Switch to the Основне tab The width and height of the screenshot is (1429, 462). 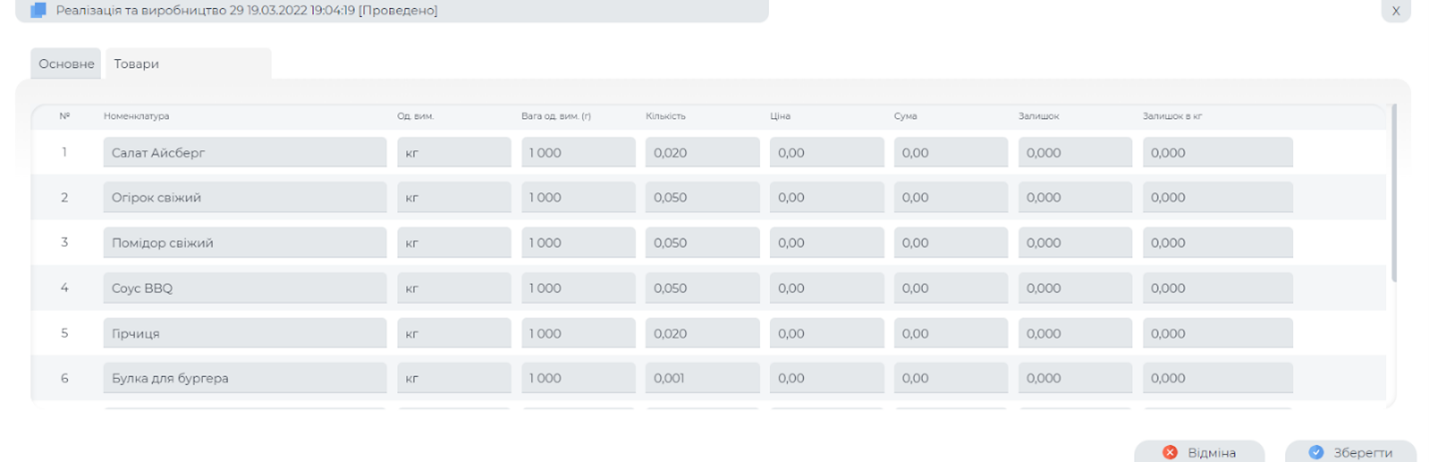[66, 64]
